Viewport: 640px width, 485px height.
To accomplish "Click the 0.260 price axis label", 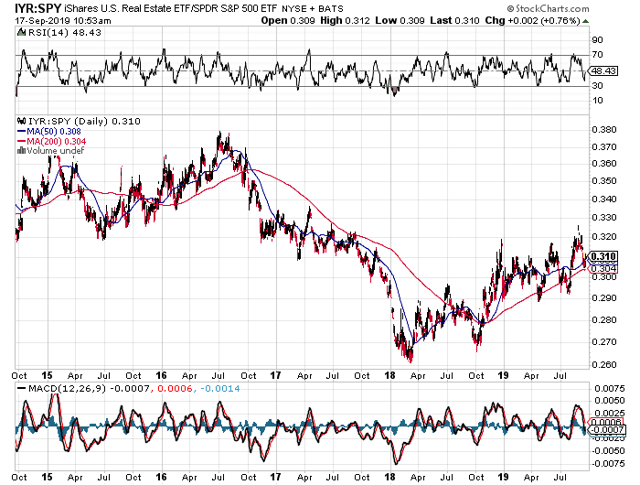I will (x=604, y=365).
